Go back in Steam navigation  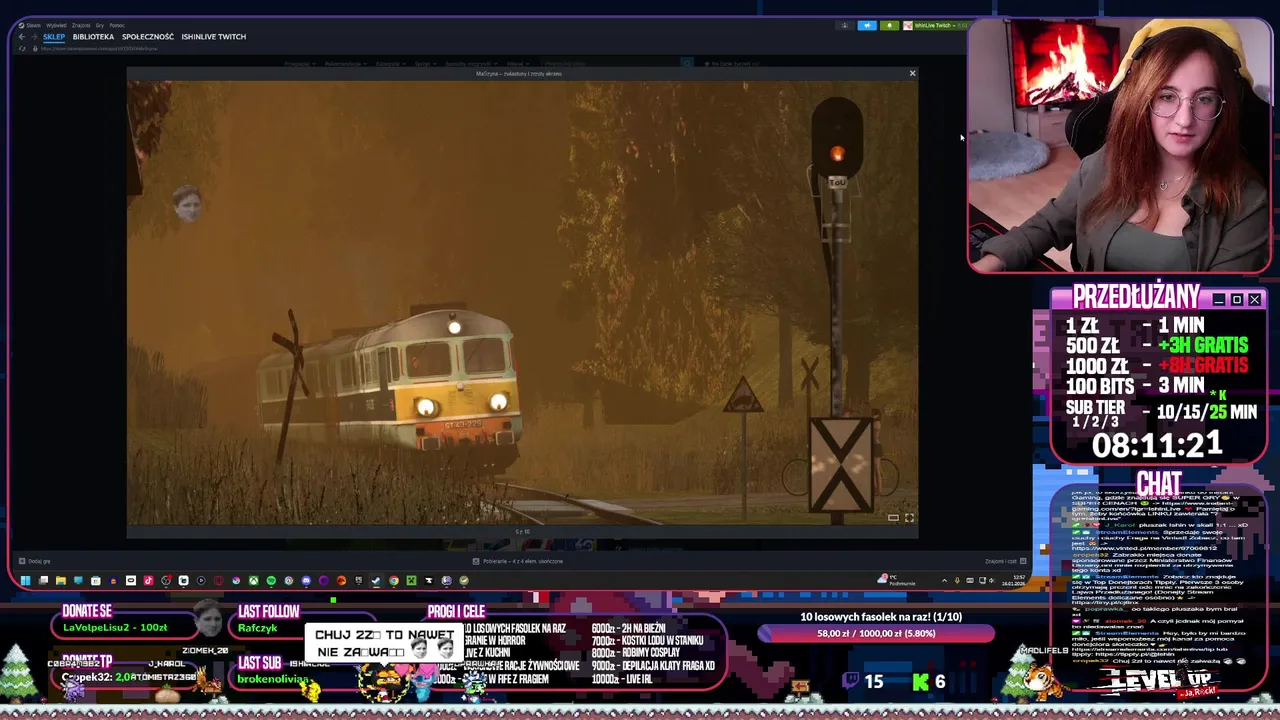[22, 37]
